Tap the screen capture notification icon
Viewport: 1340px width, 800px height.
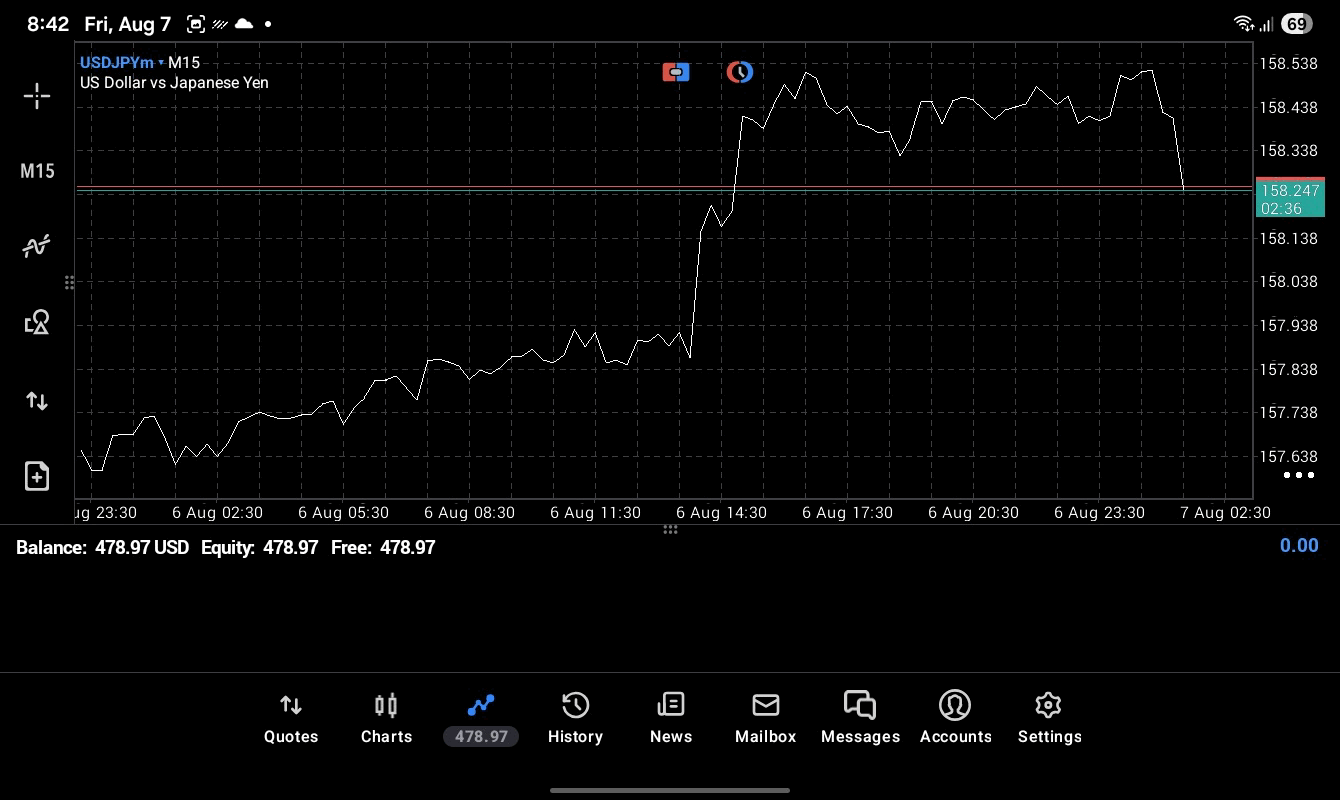point(196,24)
